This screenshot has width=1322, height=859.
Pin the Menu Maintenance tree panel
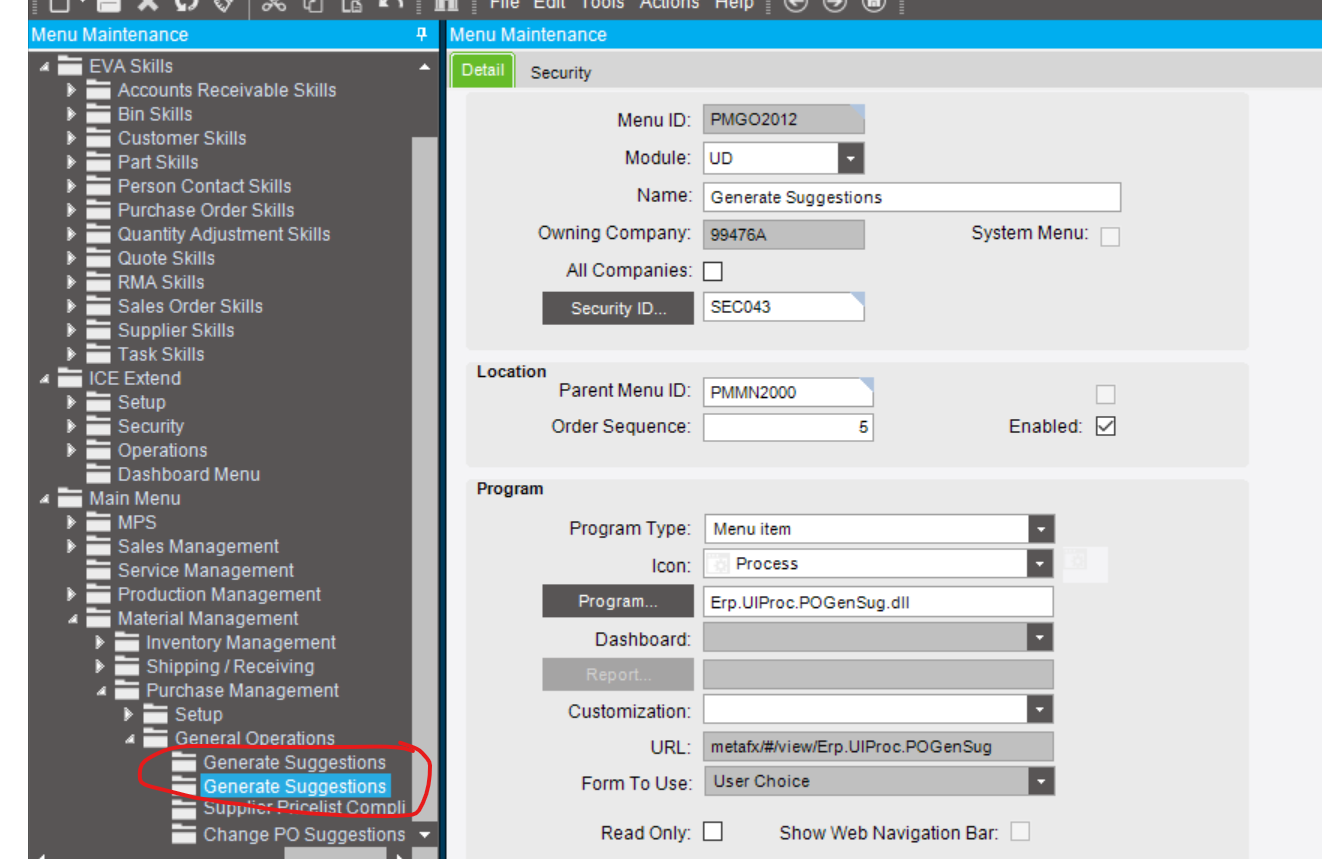click(x=421, y=34)
